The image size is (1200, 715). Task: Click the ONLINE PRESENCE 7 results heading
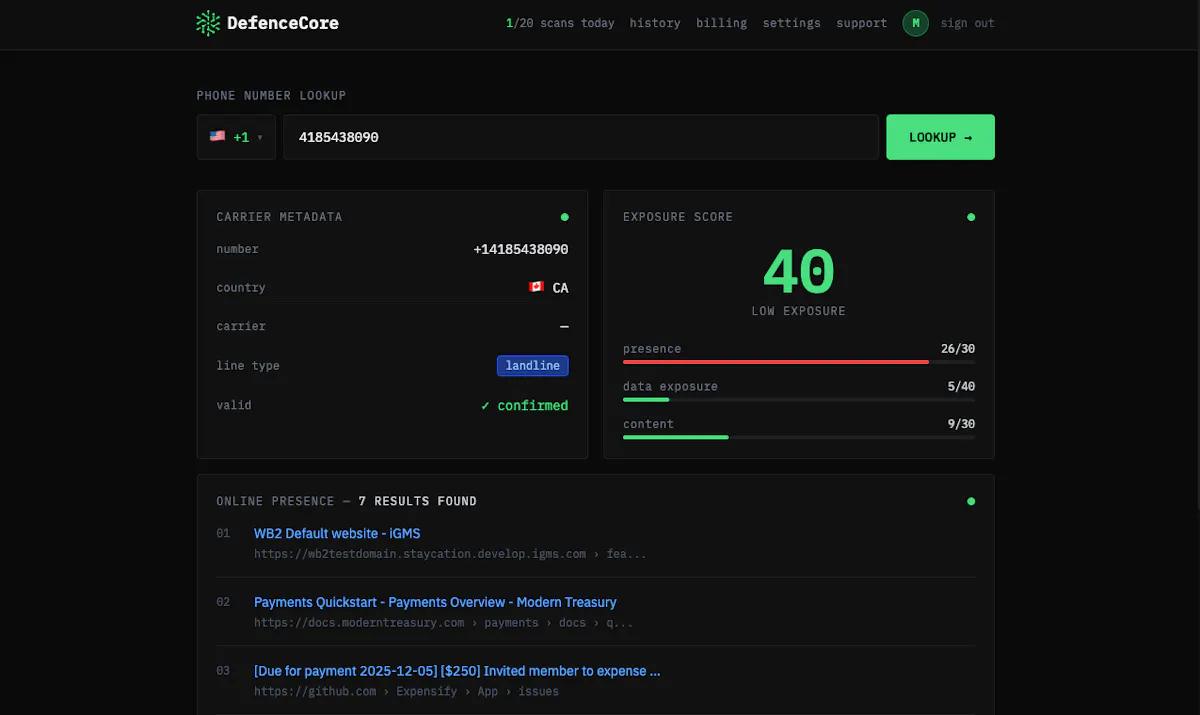tap(347, 501)
